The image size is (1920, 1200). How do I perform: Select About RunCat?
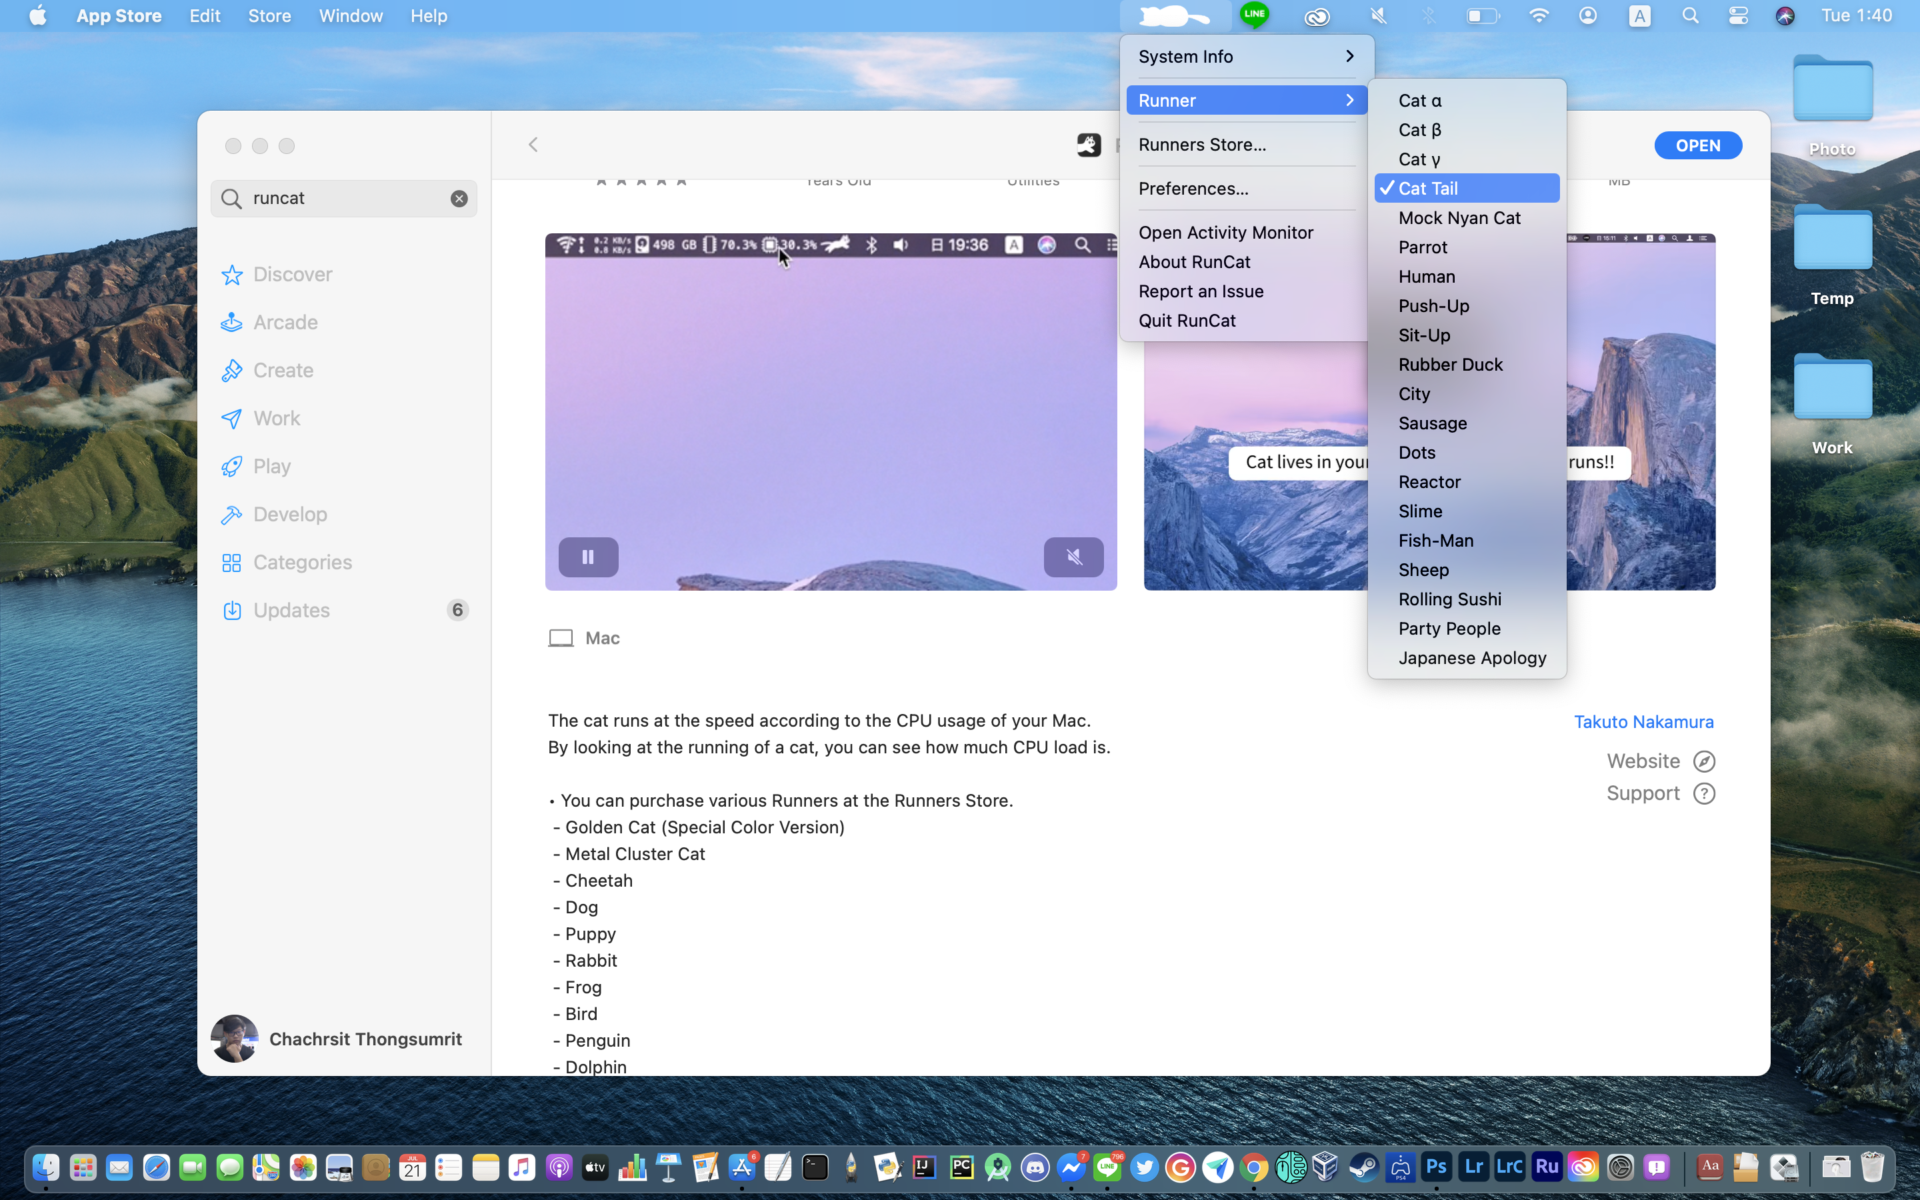tap(1246, 262)
